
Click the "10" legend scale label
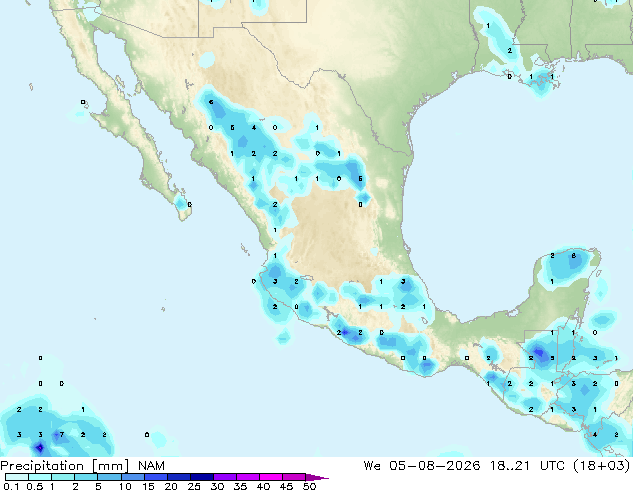pyautogui.click(x=125, y=486)
